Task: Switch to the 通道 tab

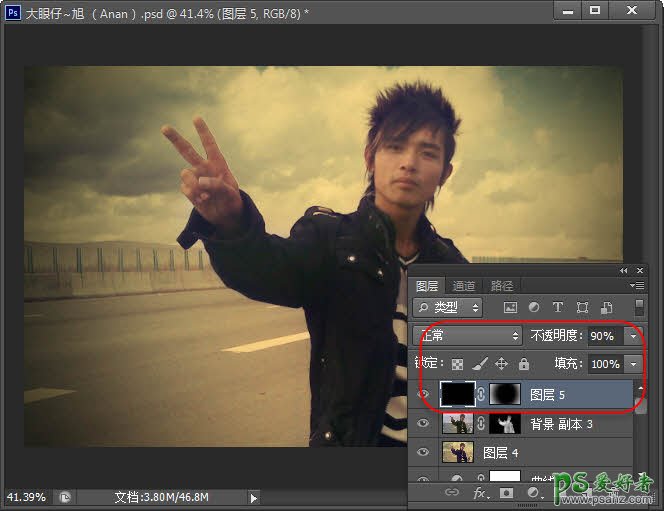Action: pyautogui.click(x=463, y=286)
